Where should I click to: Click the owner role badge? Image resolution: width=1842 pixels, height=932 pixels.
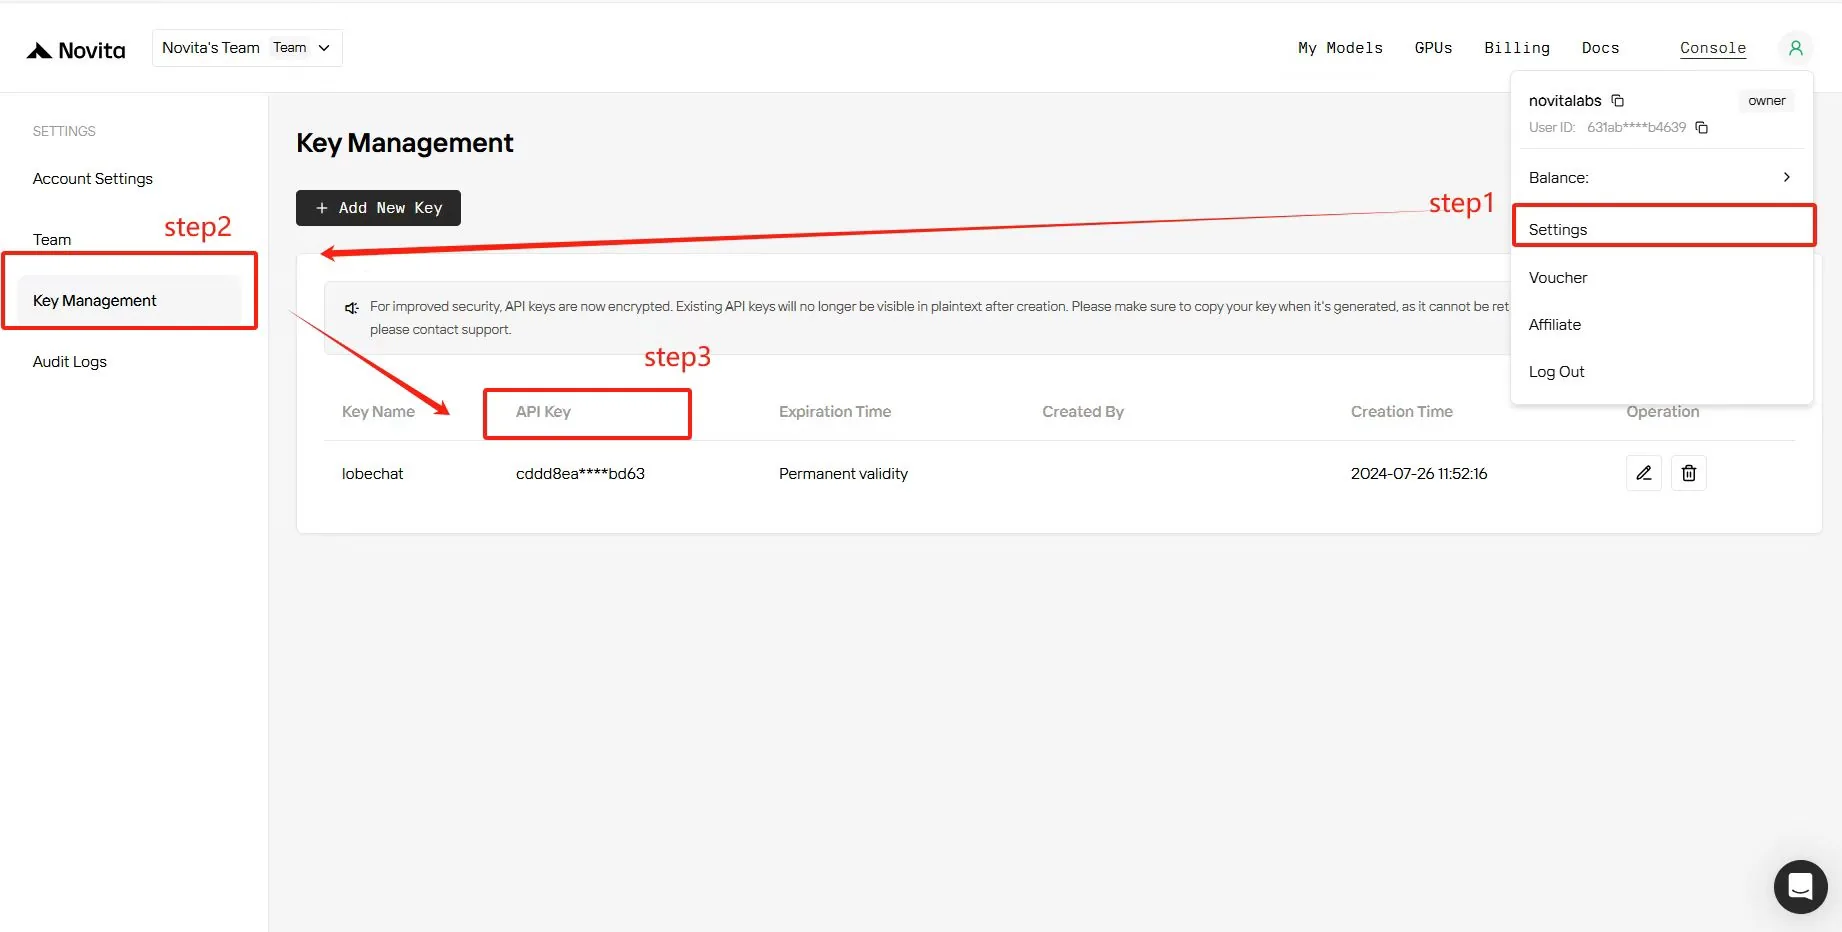coord(1766,100)
